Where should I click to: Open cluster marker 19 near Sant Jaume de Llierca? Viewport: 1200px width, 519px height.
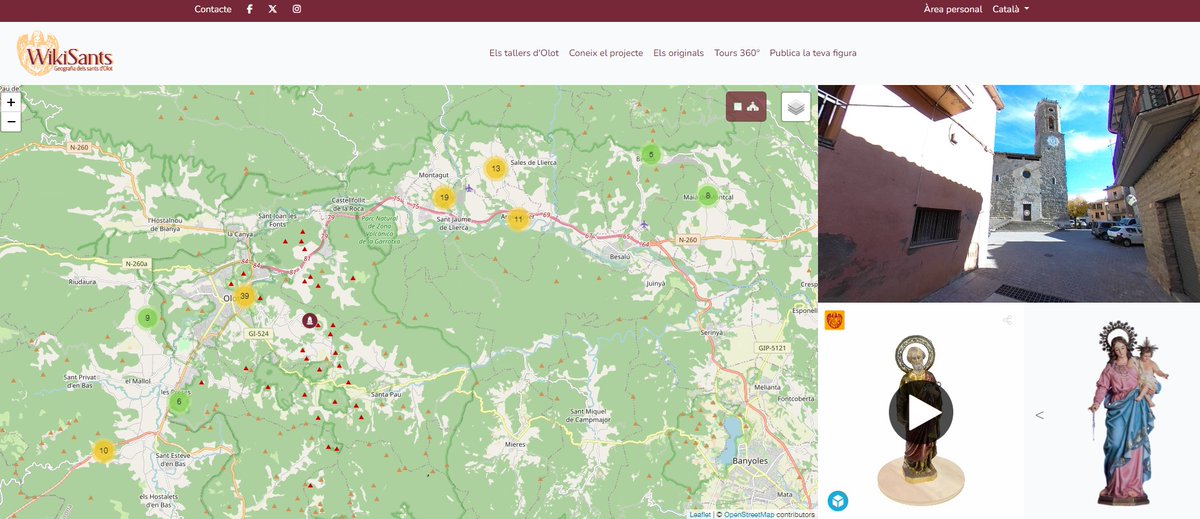[x=444, y=198]
